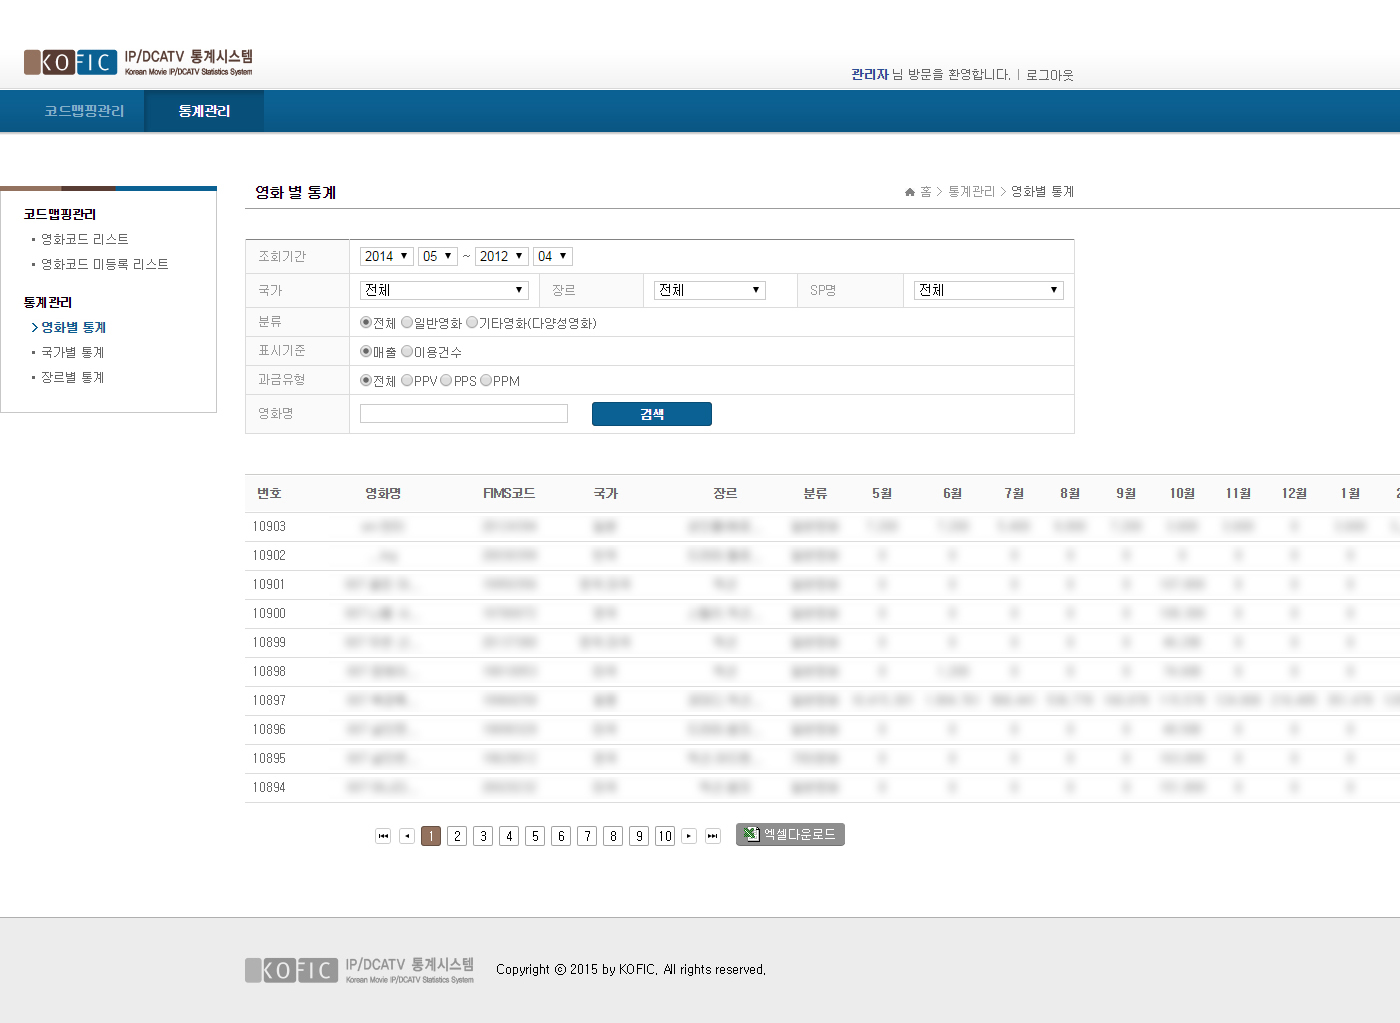
Task: Open the start year dropdown showing 2014
Action: [x=386, y=256]
